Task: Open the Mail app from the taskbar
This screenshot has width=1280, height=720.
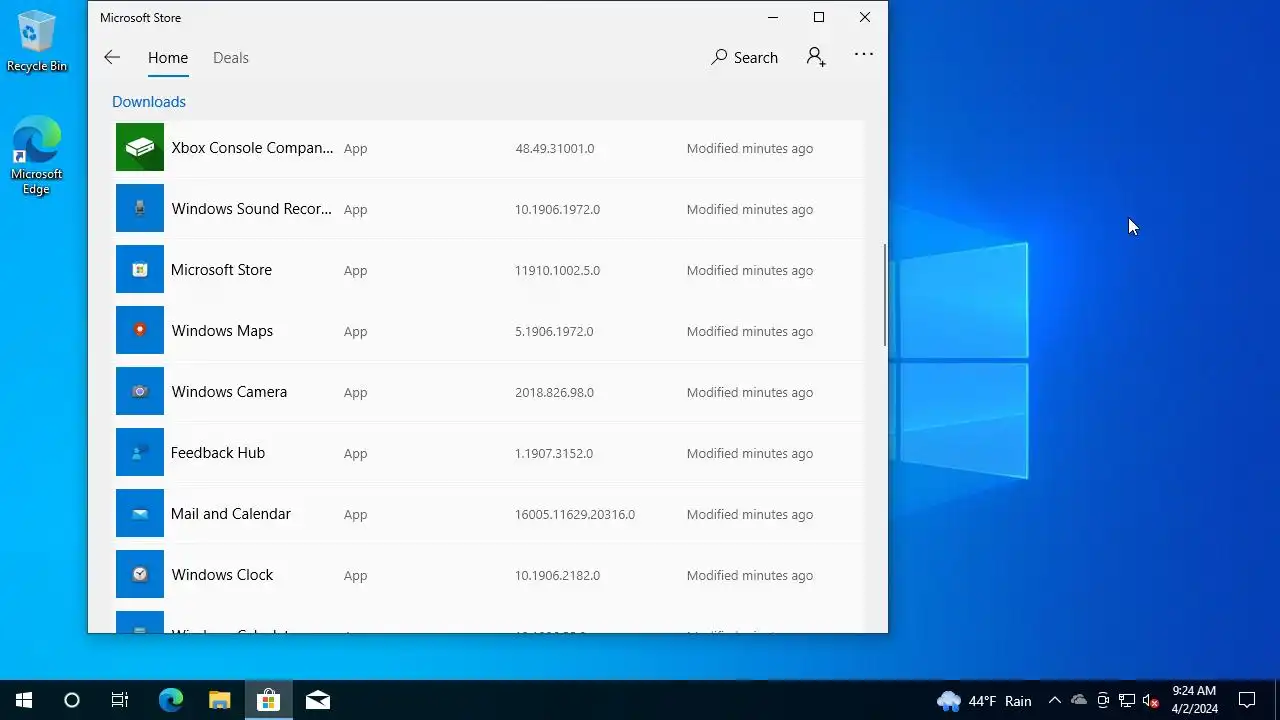Action: coord(318,700)
